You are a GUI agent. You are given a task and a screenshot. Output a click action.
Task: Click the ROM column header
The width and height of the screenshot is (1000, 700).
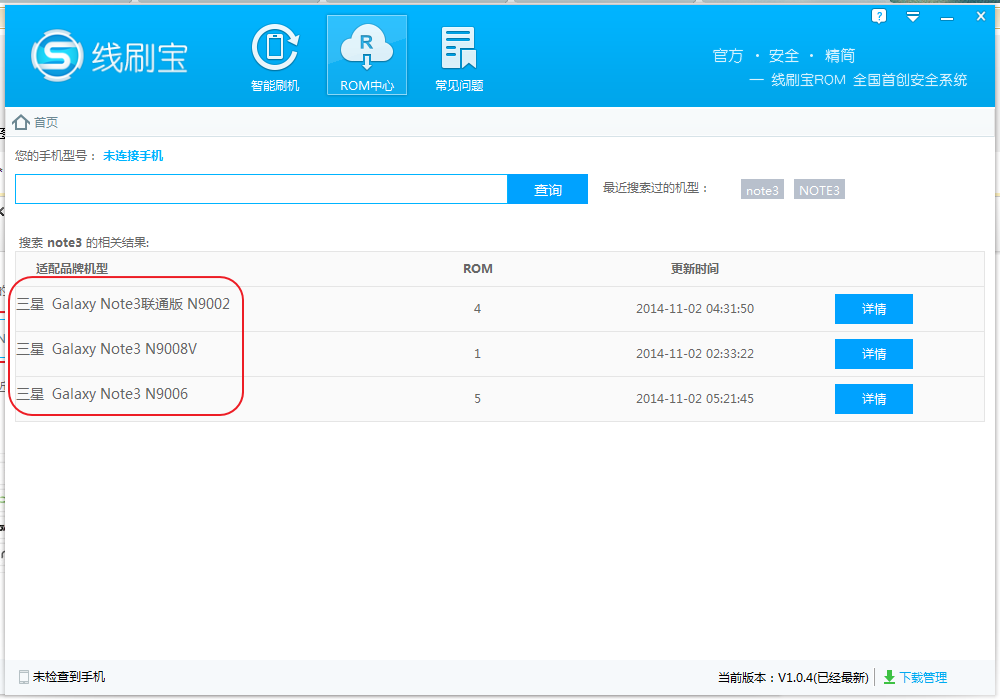click(478, 268)
